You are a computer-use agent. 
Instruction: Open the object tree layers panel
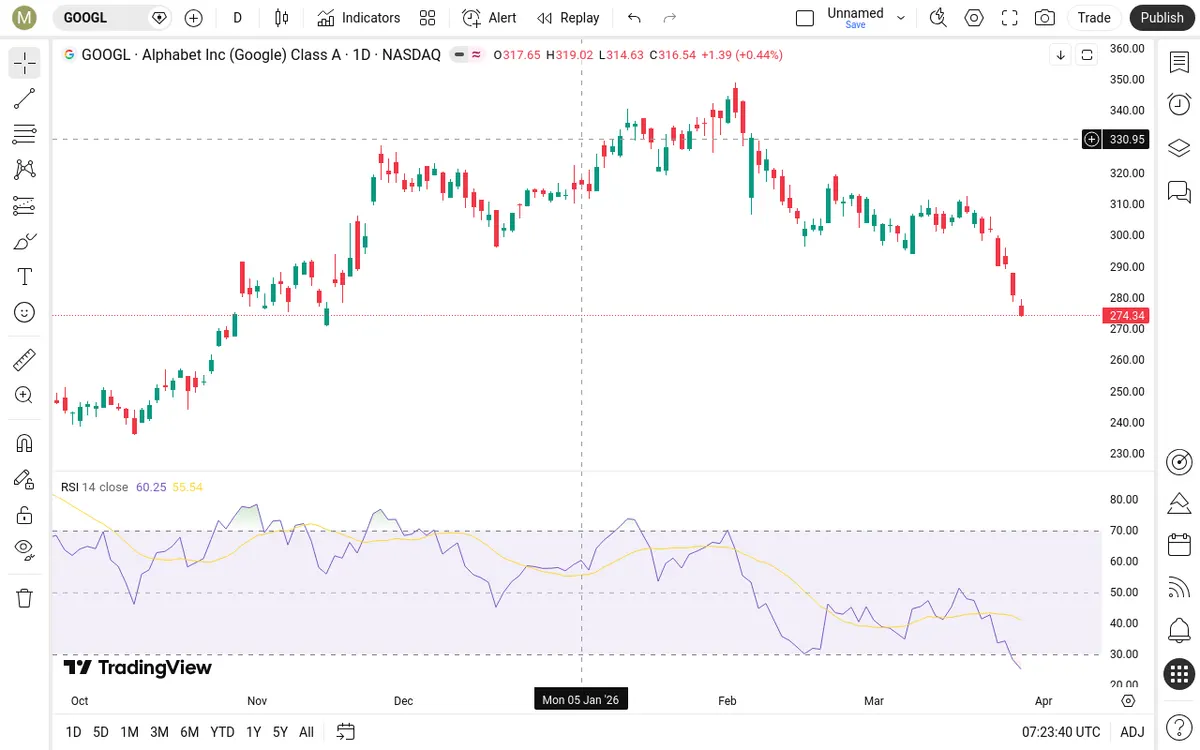(x=1179, y=148)
